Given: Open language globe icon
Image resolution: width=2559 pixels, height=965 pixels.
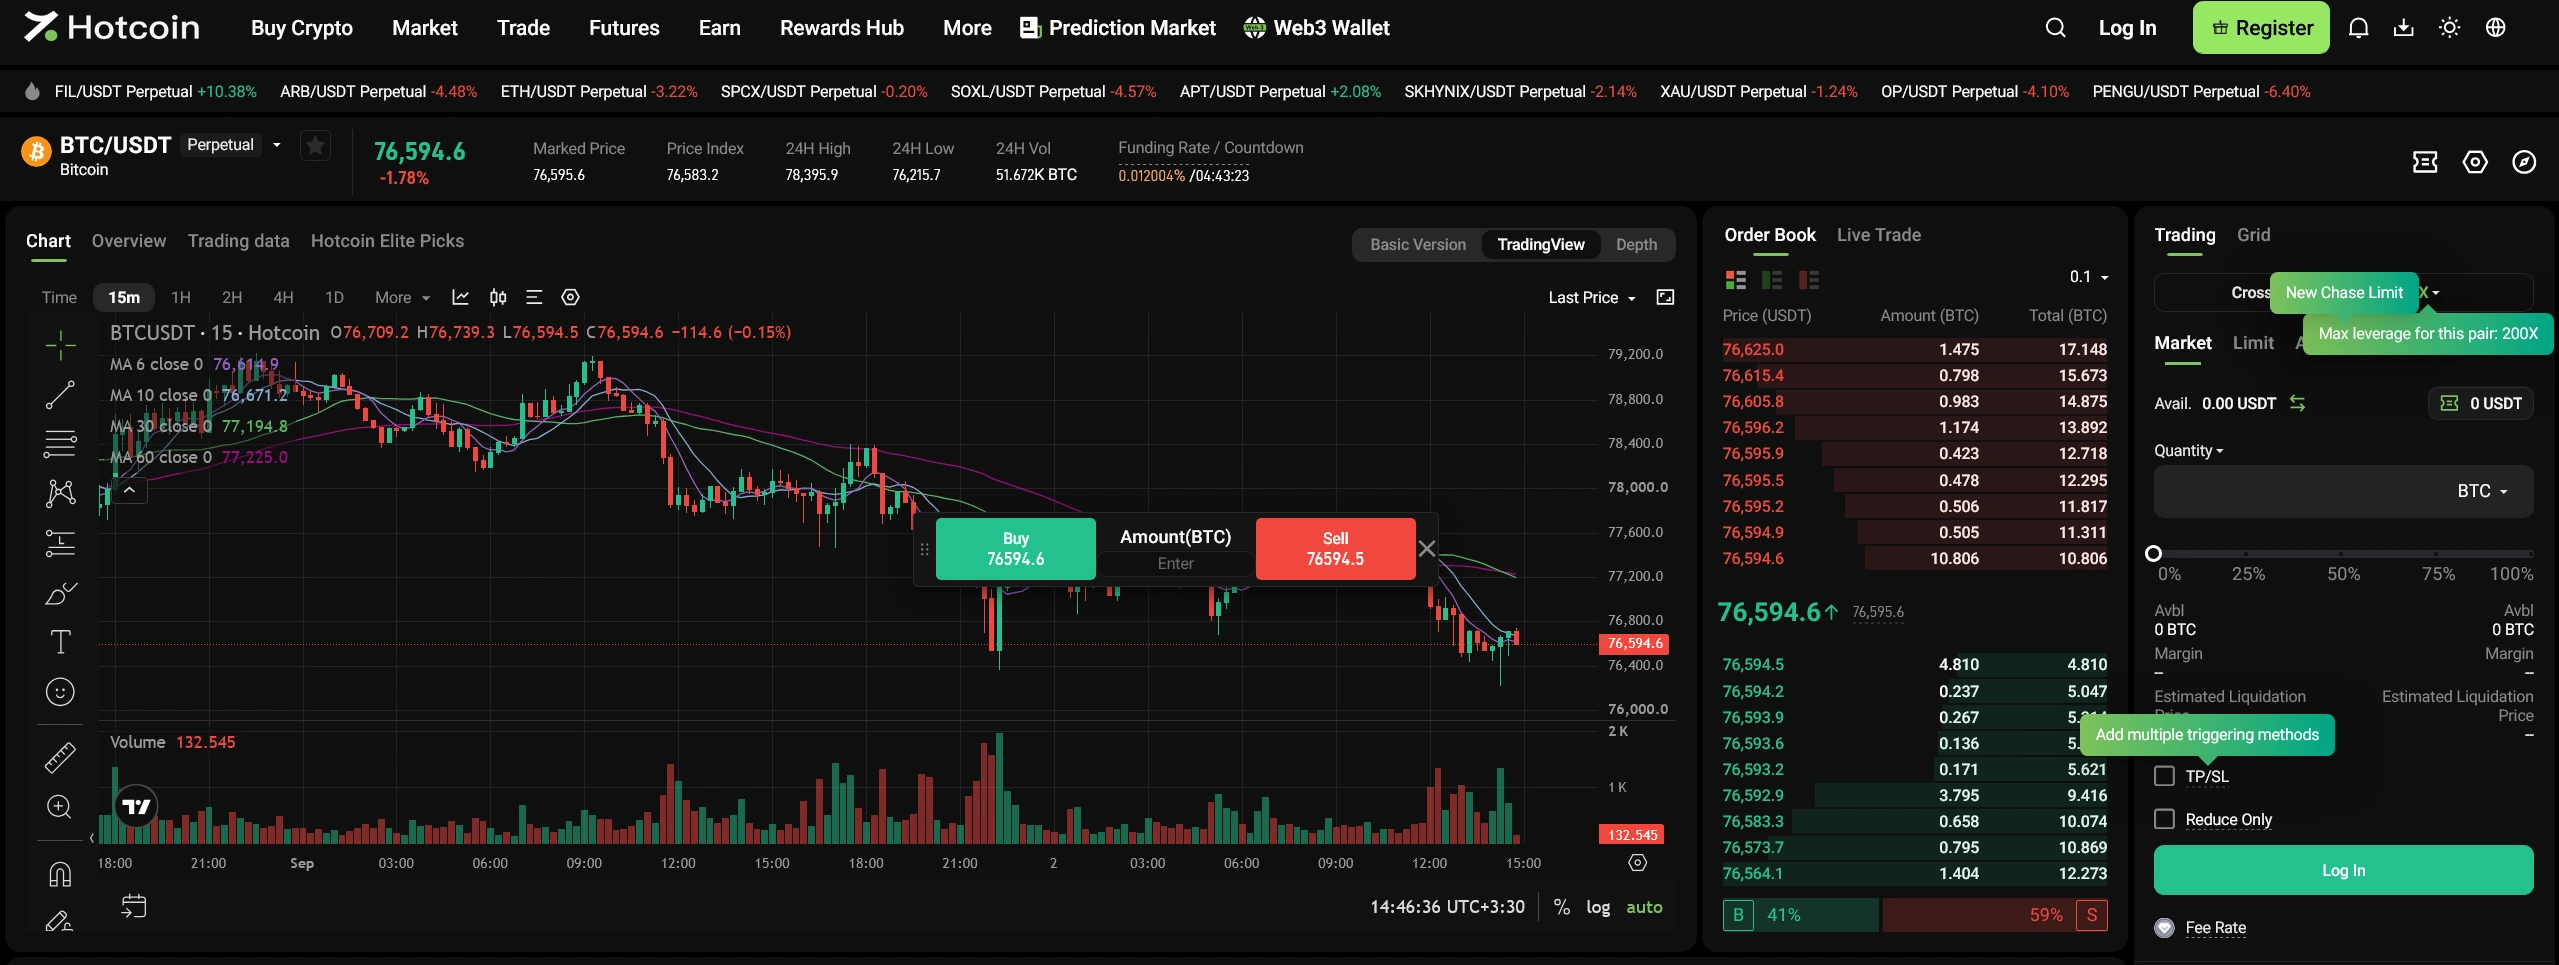Looking at the screenshot, I should tap(2496, 28).
